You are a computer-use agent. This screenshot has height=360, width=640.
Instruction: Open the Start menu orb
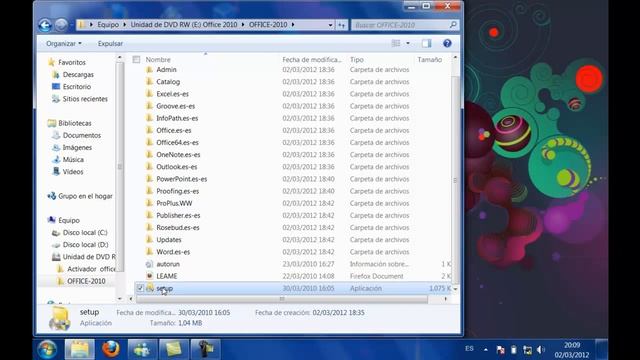pos(47,350)
